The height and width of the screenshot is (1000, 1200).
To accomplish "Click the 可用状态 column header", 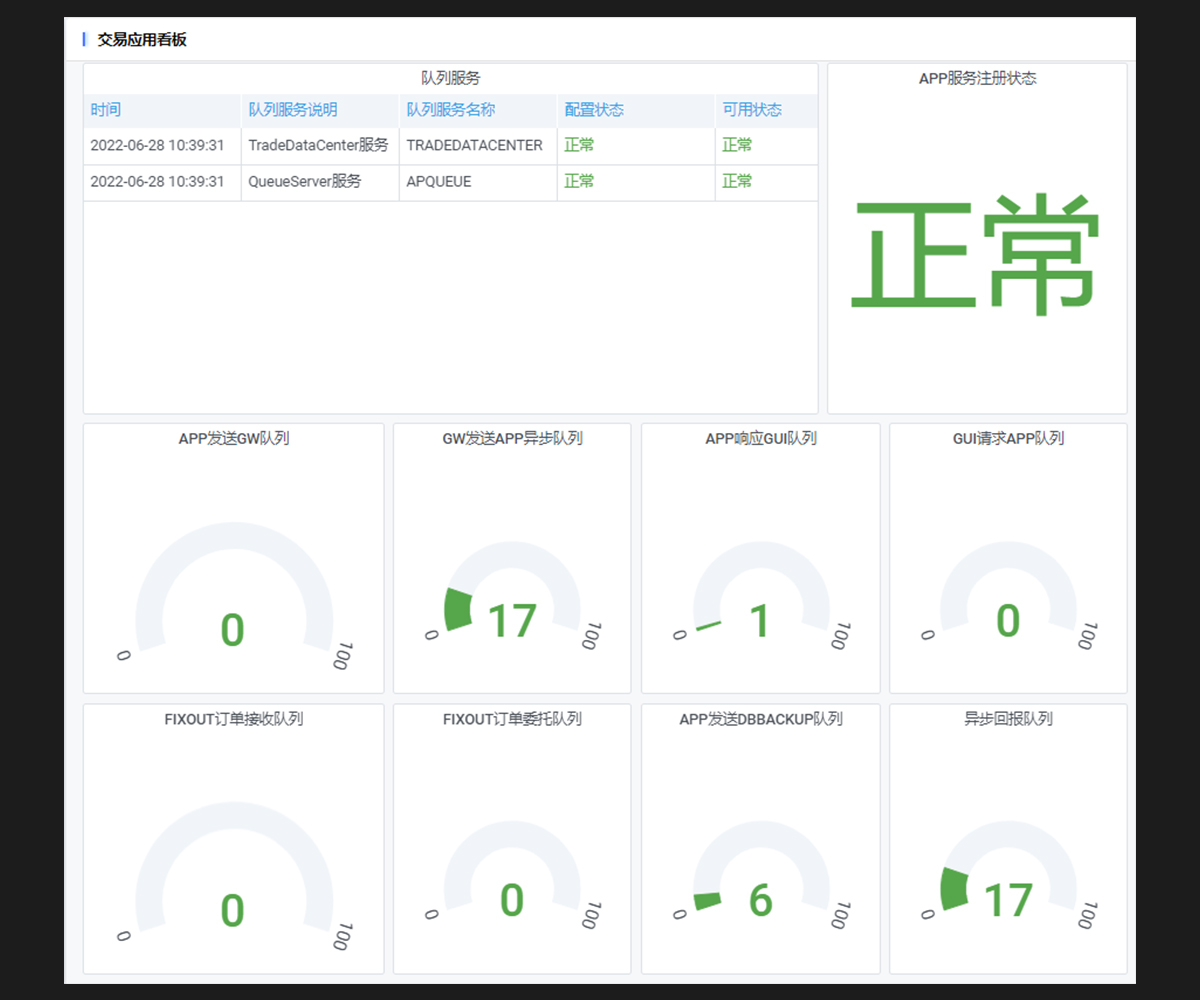I will point(752,110).
